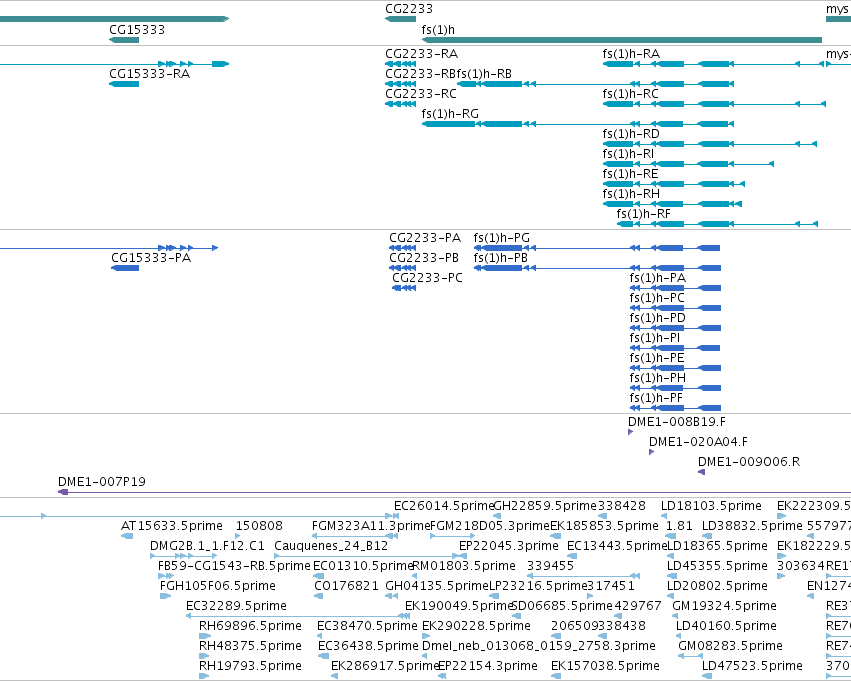The height and width of the screenshot is (681, 851).
Task: Select the 150808 EST label
Action: tap(259, 526)
